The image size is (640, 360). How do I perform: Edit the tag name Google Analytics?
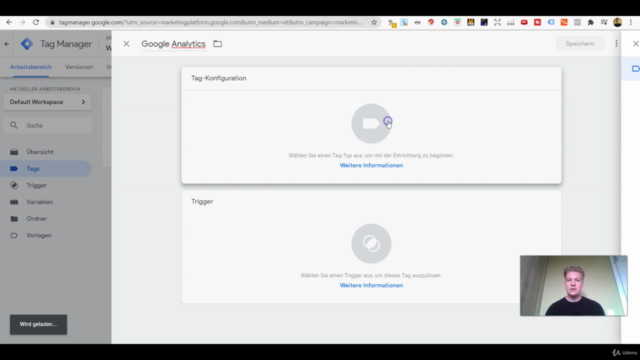(x=173, y=44)
